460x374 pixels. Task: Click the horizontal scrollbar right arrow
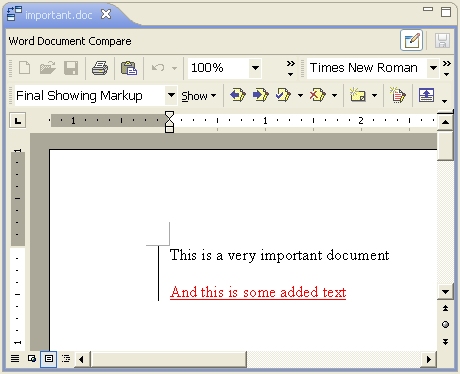(x=429, y=359)
